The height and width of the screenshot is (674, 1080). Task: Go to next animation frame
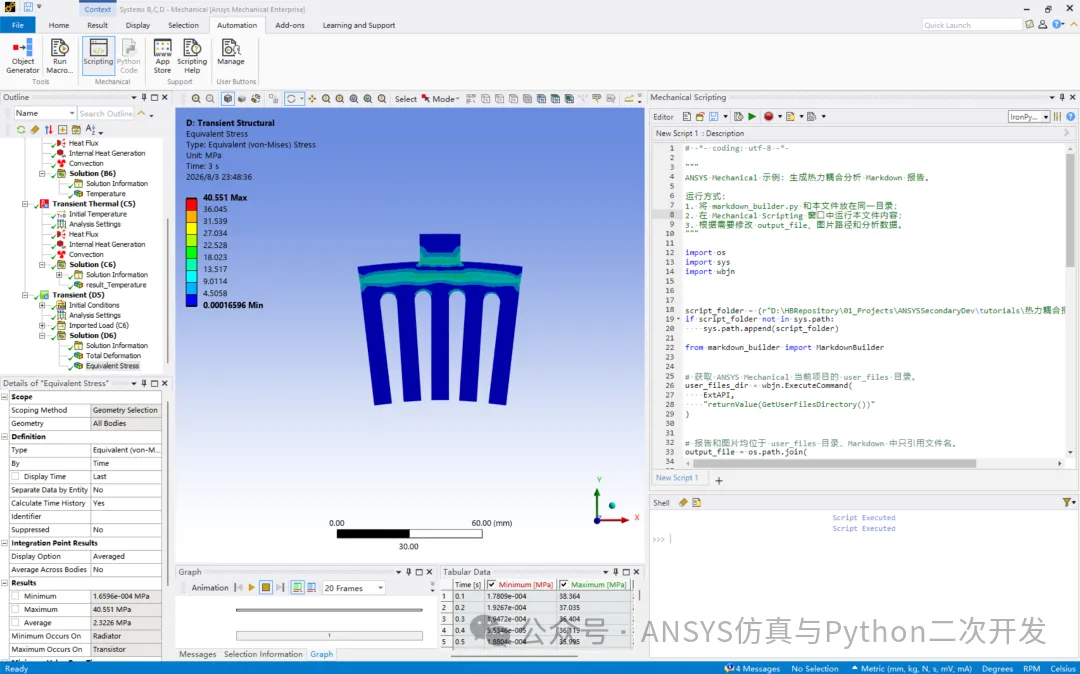point(280,587)
